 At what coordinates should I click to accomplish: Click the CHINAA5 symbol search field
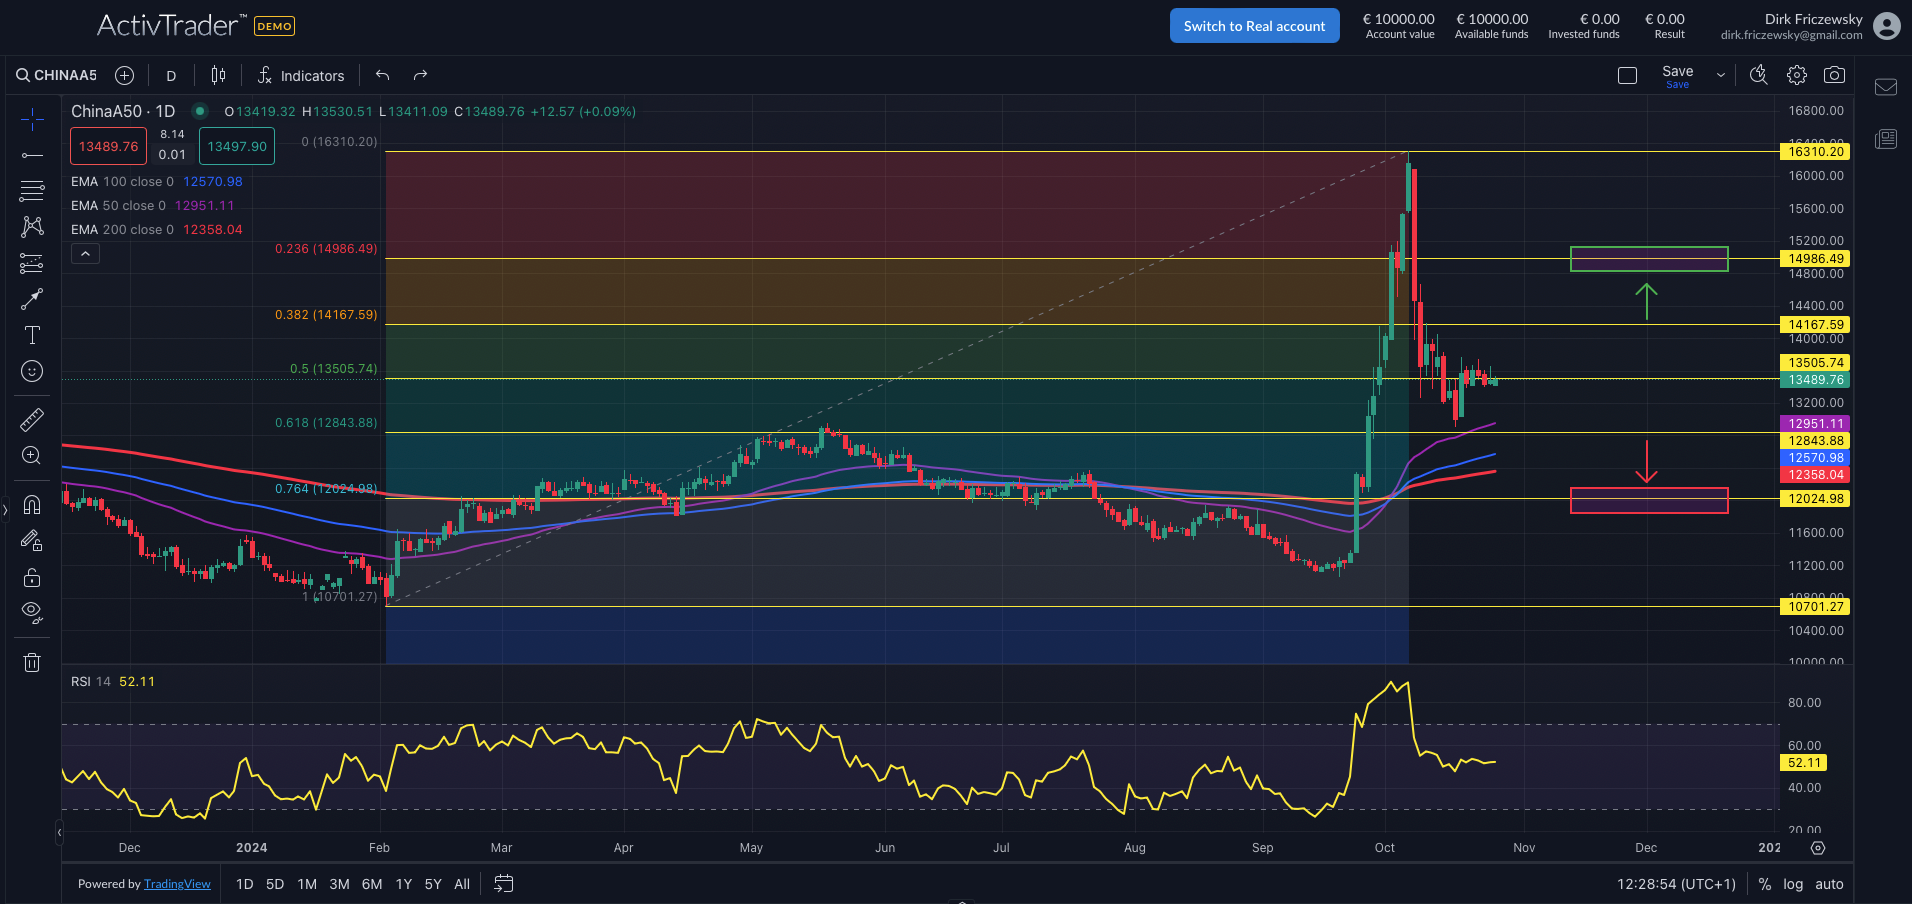pyautogui.click(x=57, y=75)
